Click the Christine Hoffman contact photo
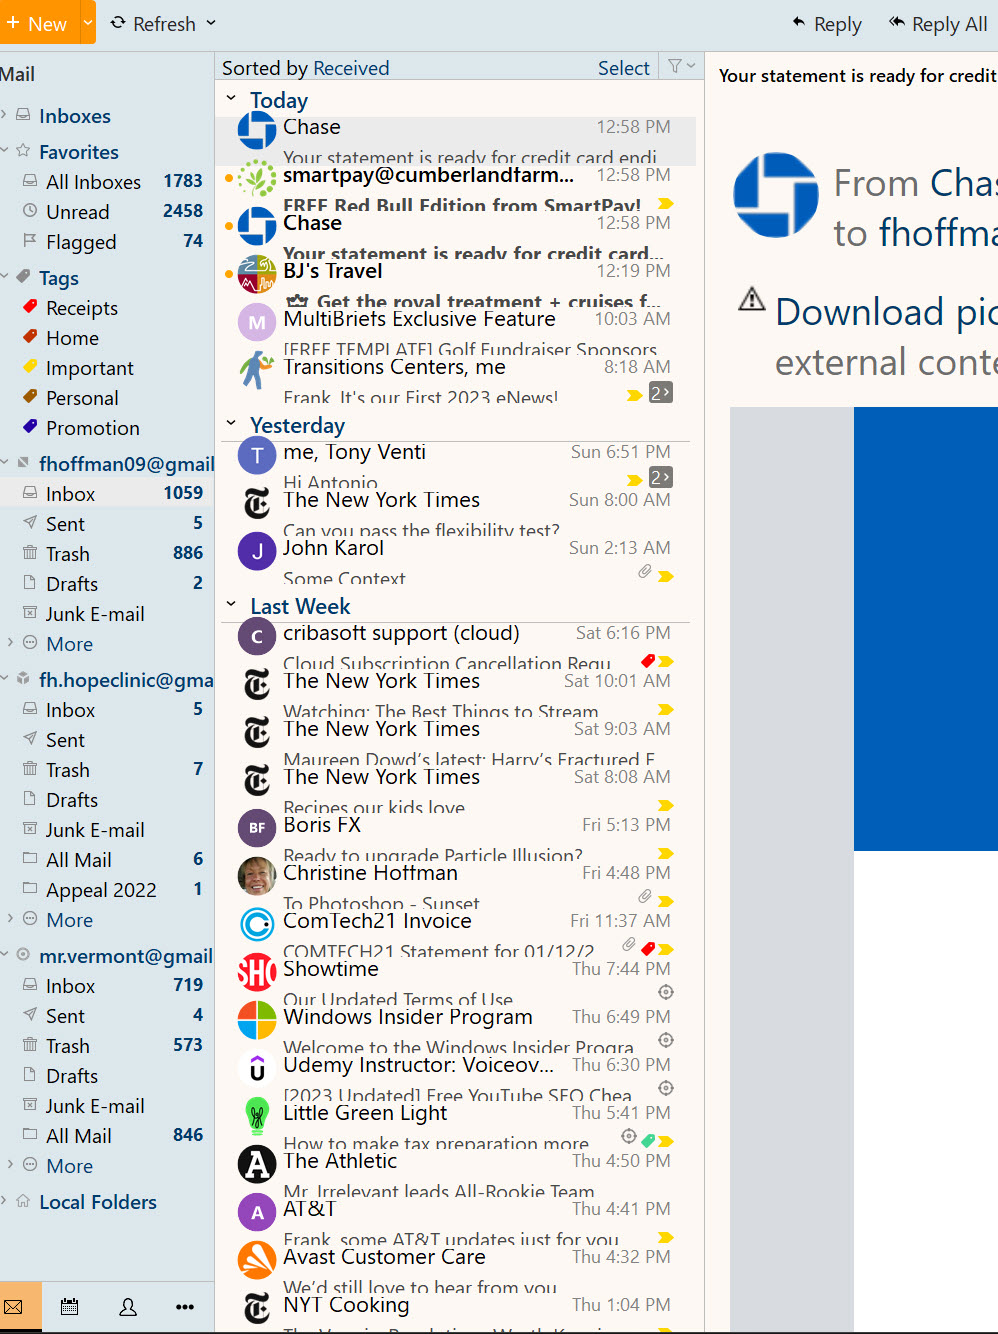The image size is (998, 1334). [257, 876]
